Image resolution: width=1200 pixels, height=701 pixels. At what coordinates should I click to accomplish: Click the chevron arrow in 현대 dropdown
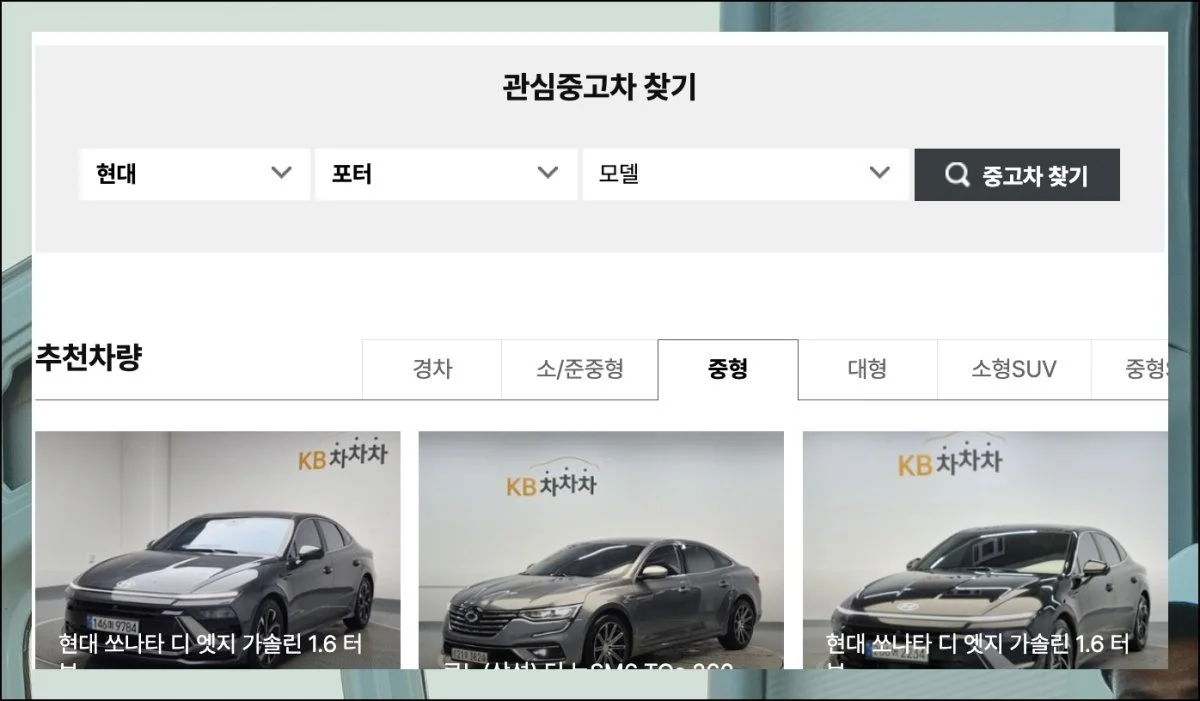[x=282, y=173]
